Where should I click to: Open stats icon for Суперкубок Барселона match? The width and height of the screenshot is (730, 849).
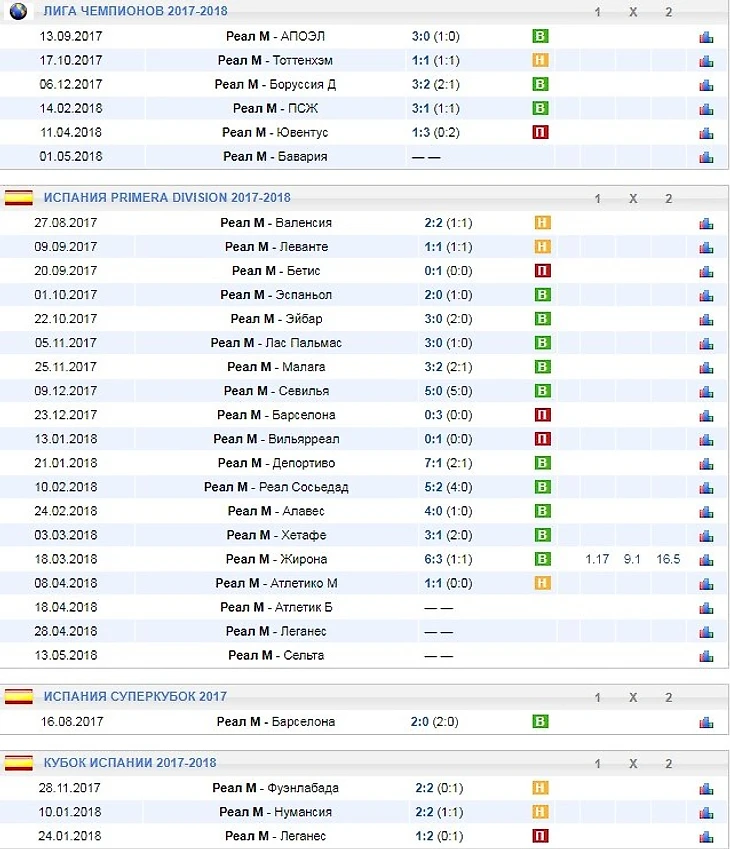(x=706, y=722)
